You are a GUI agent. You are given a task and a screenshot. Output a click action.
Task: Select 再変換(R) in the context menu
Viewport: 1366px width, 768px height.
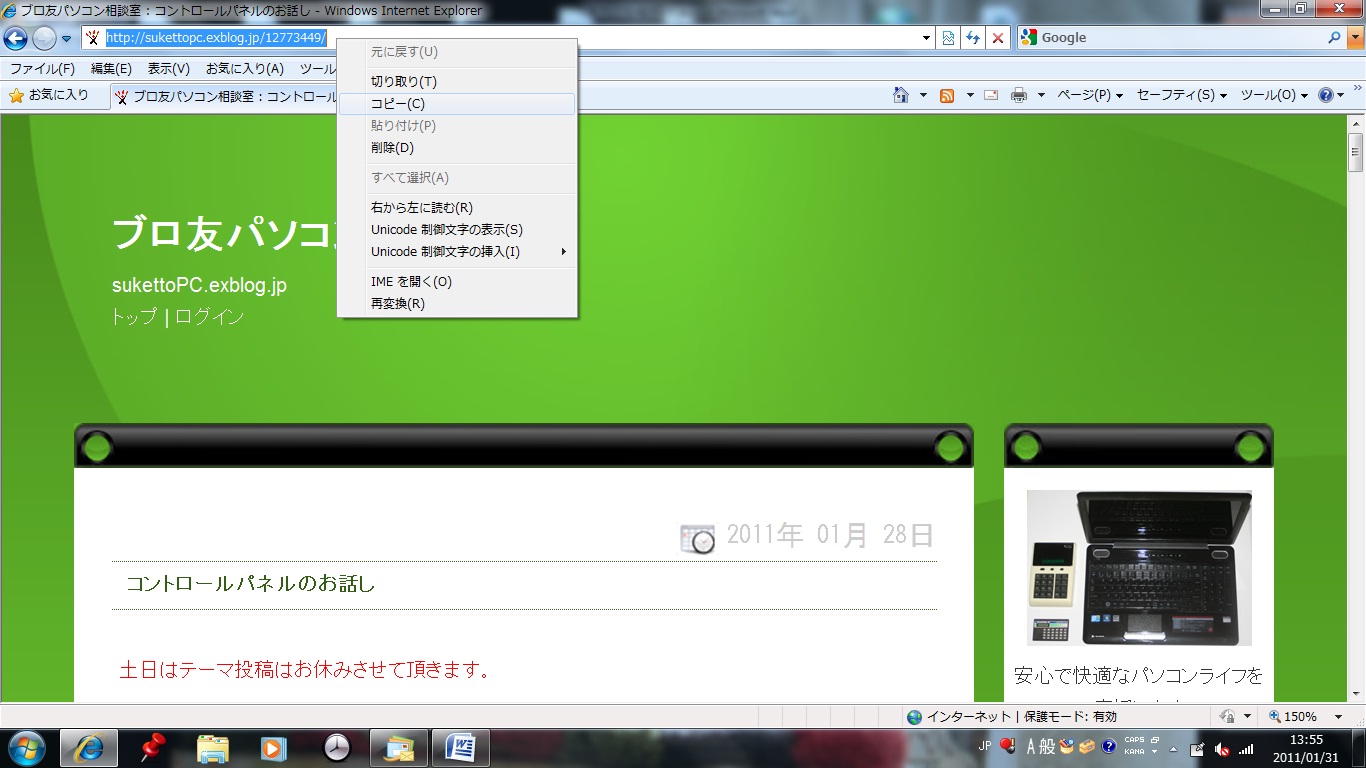[457, 304]
